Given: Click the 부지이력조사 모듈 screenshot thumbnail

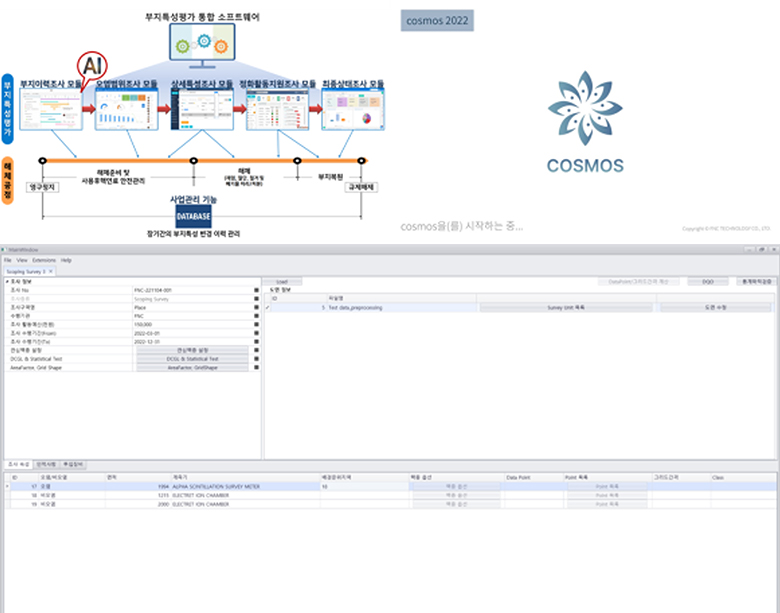Looking at the screenshot, I should coord(51,110).
